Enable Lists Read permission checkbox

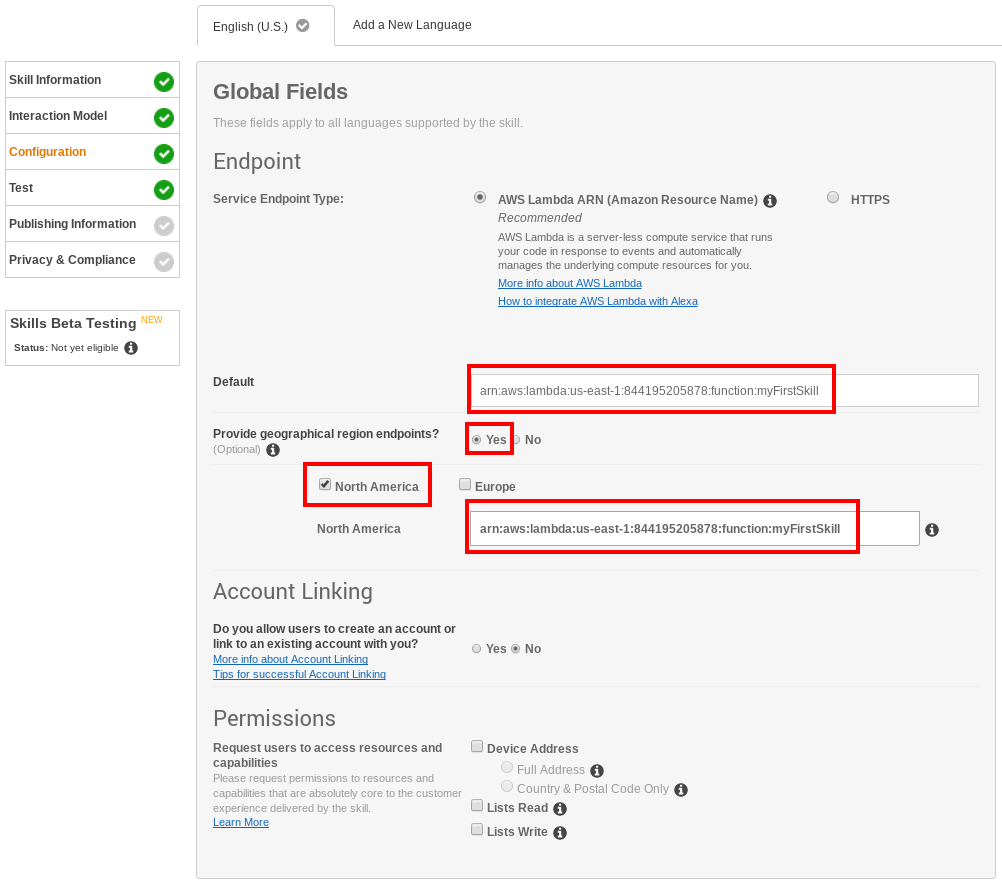[x=477, y=805]
